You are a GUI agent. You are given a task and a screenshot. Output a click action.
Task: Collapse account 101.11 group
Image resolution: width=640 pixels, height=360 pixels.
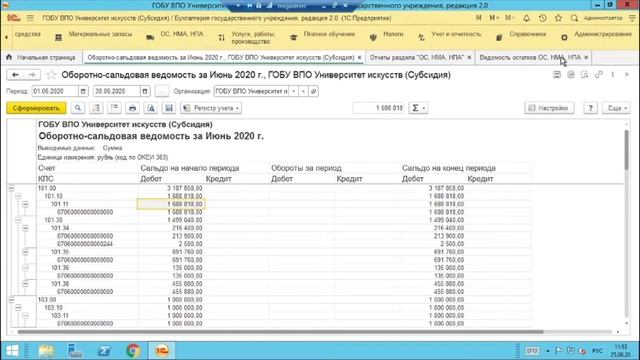click(25, 204)
